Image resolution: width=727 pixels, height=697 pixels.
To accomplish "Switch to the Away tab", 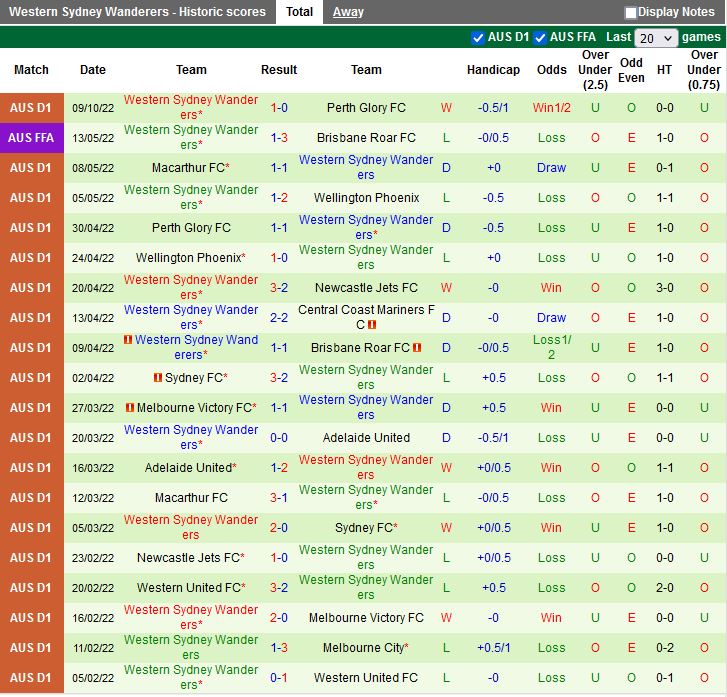I will [348, 12].
